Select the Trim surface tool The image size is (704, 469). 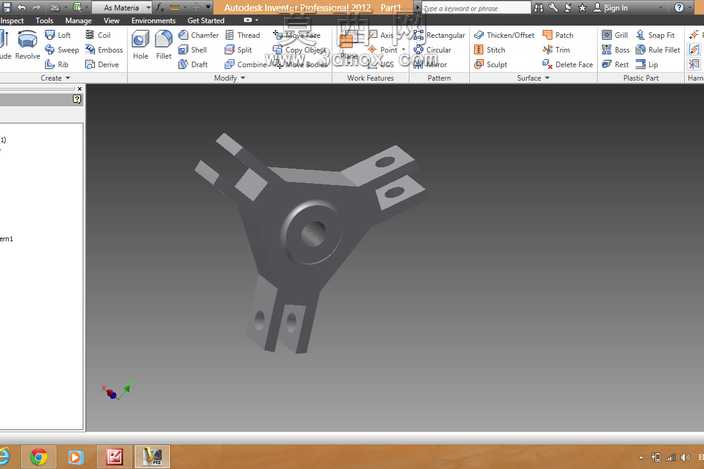pos(556,50)
